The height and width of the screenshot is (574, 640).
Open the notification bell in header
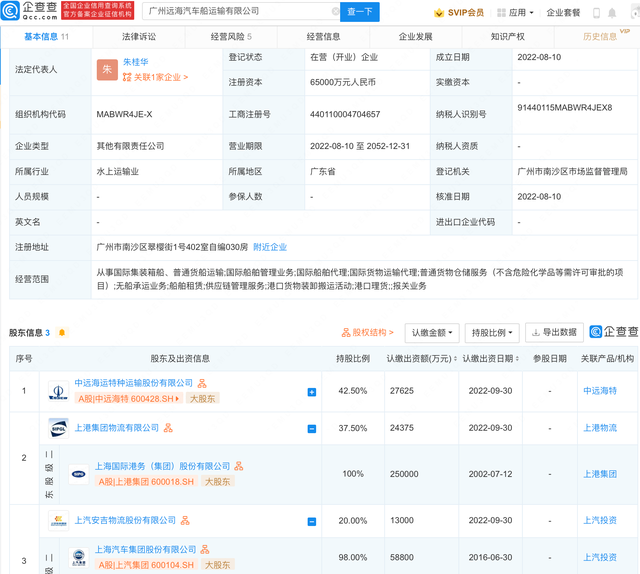point(612,13)
